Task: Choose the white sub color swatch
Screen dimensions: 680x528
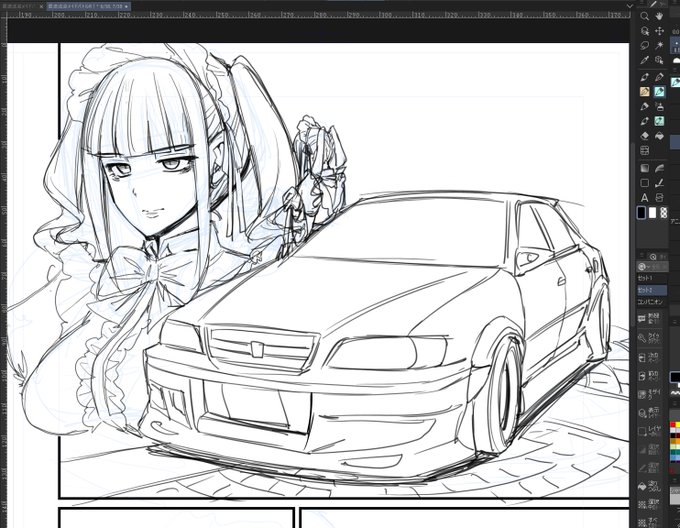Action: pyautogui.click(x=653, y=213)
